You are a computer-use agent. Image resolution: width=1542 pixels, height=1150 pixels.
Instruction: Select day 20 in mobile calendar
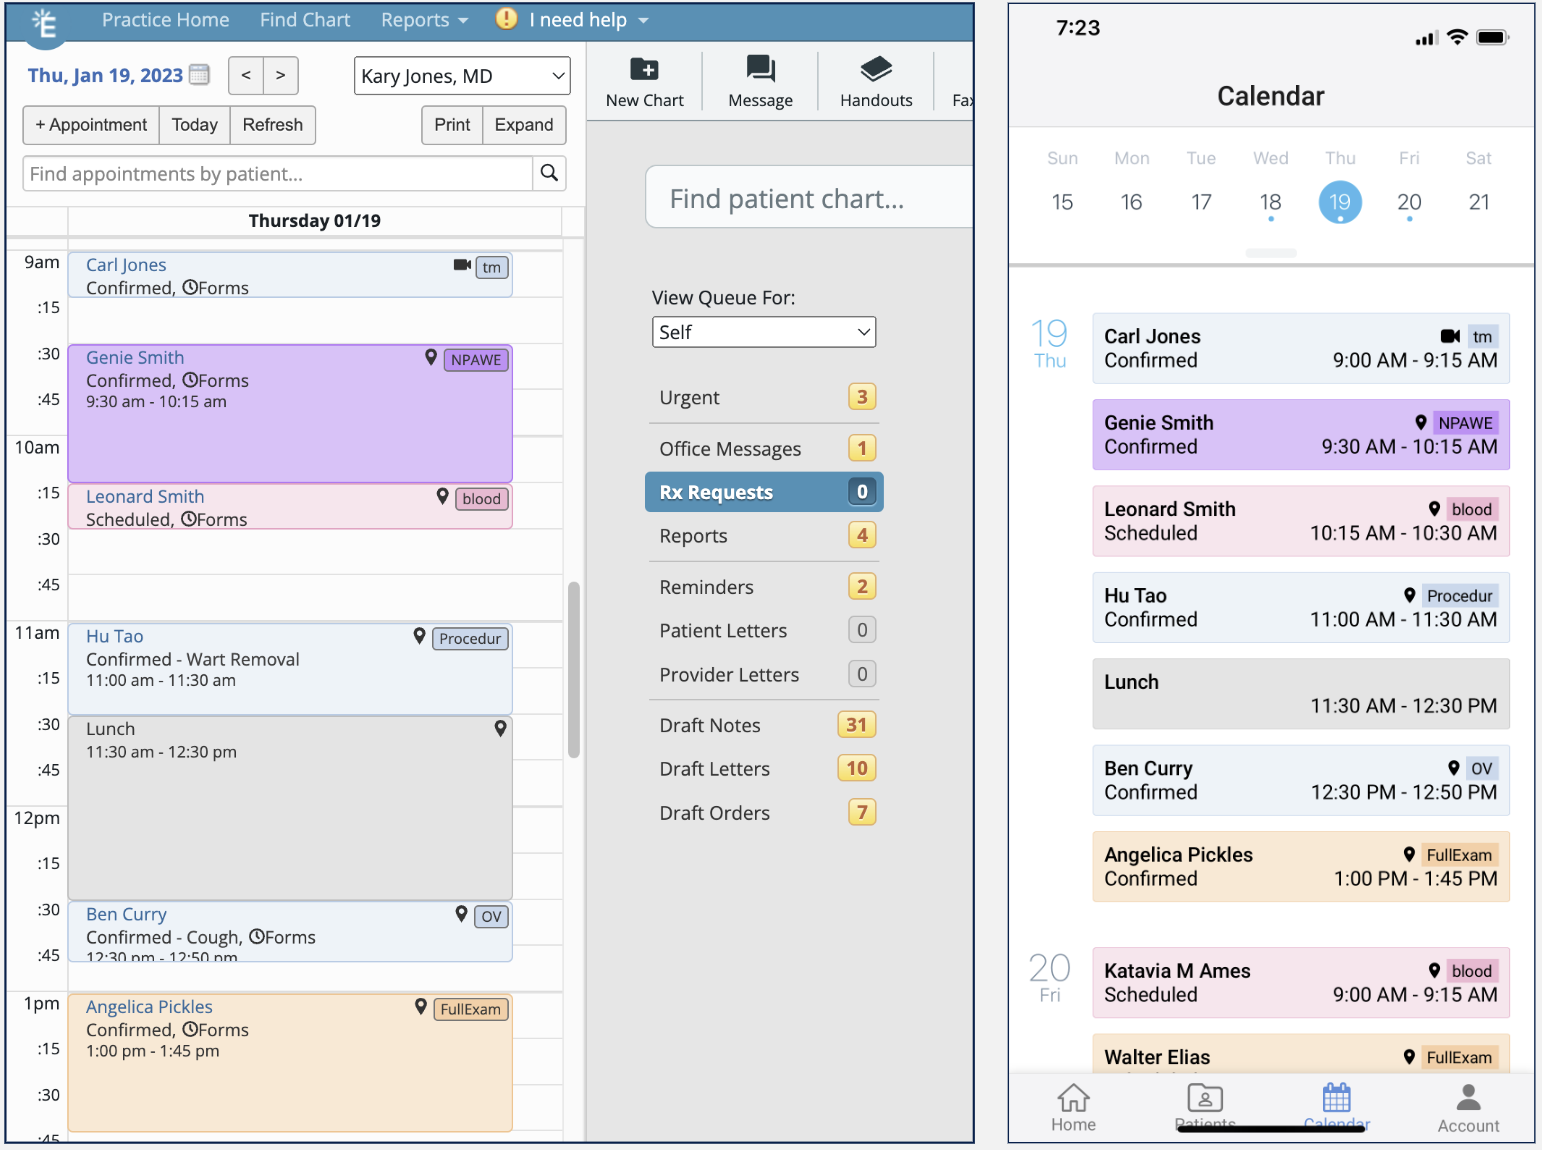1409,202
